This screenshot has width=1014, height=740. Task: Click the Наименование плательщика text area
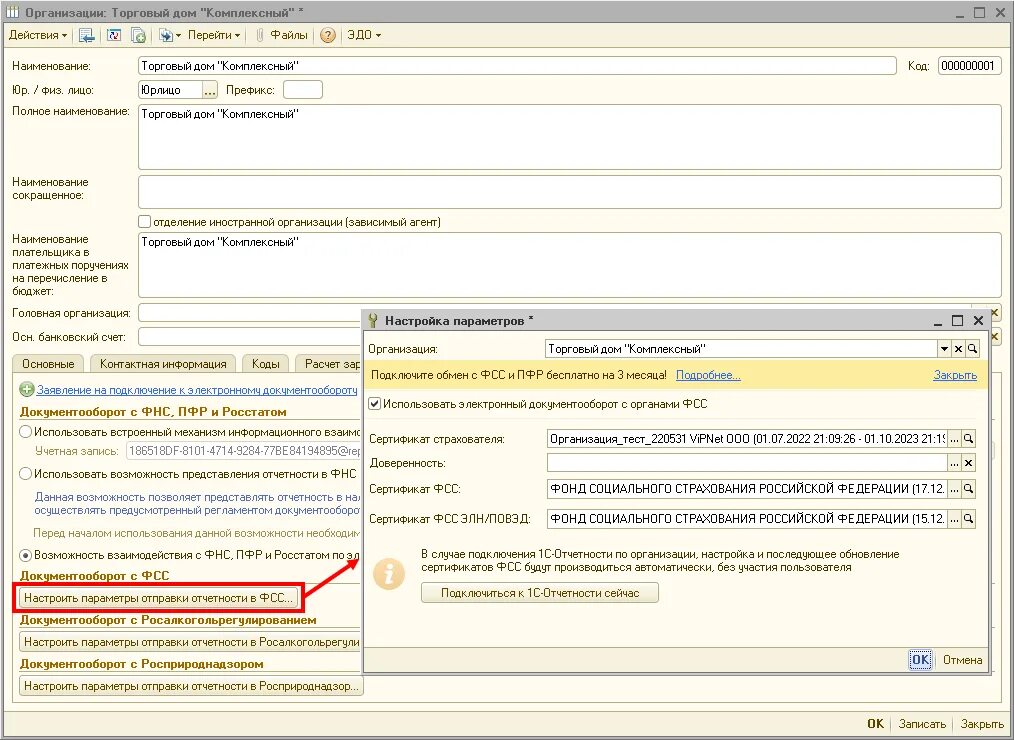[570, 265]
